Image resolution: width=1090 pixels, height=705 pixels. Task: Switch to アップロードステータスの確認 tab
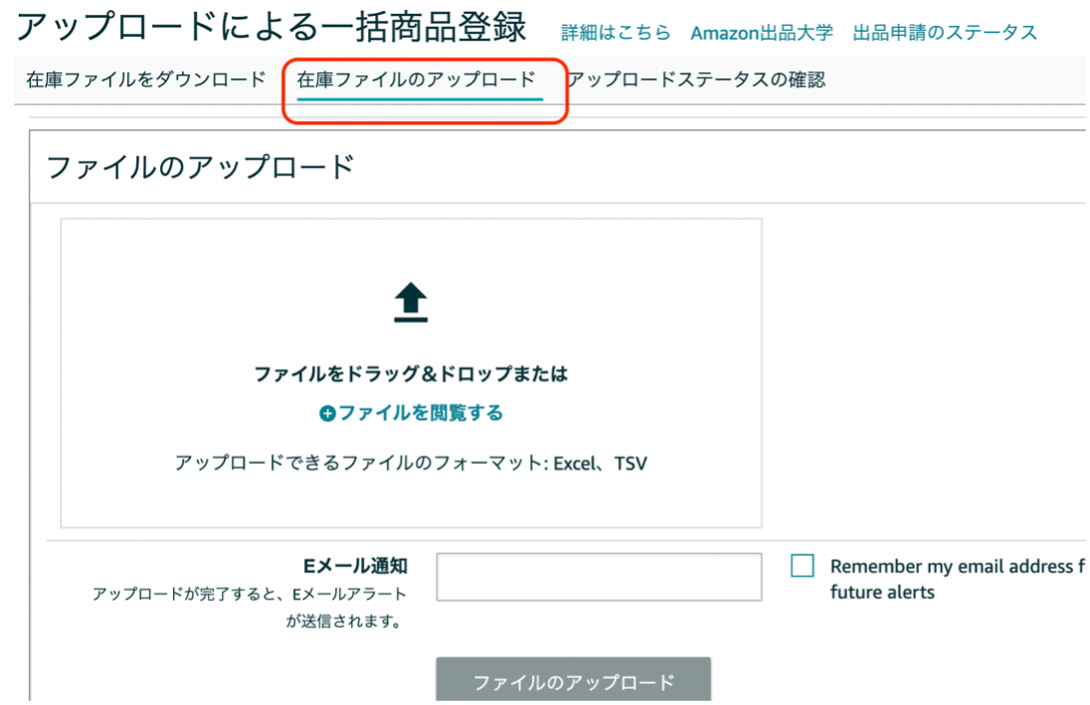click(x=700, y=80)
